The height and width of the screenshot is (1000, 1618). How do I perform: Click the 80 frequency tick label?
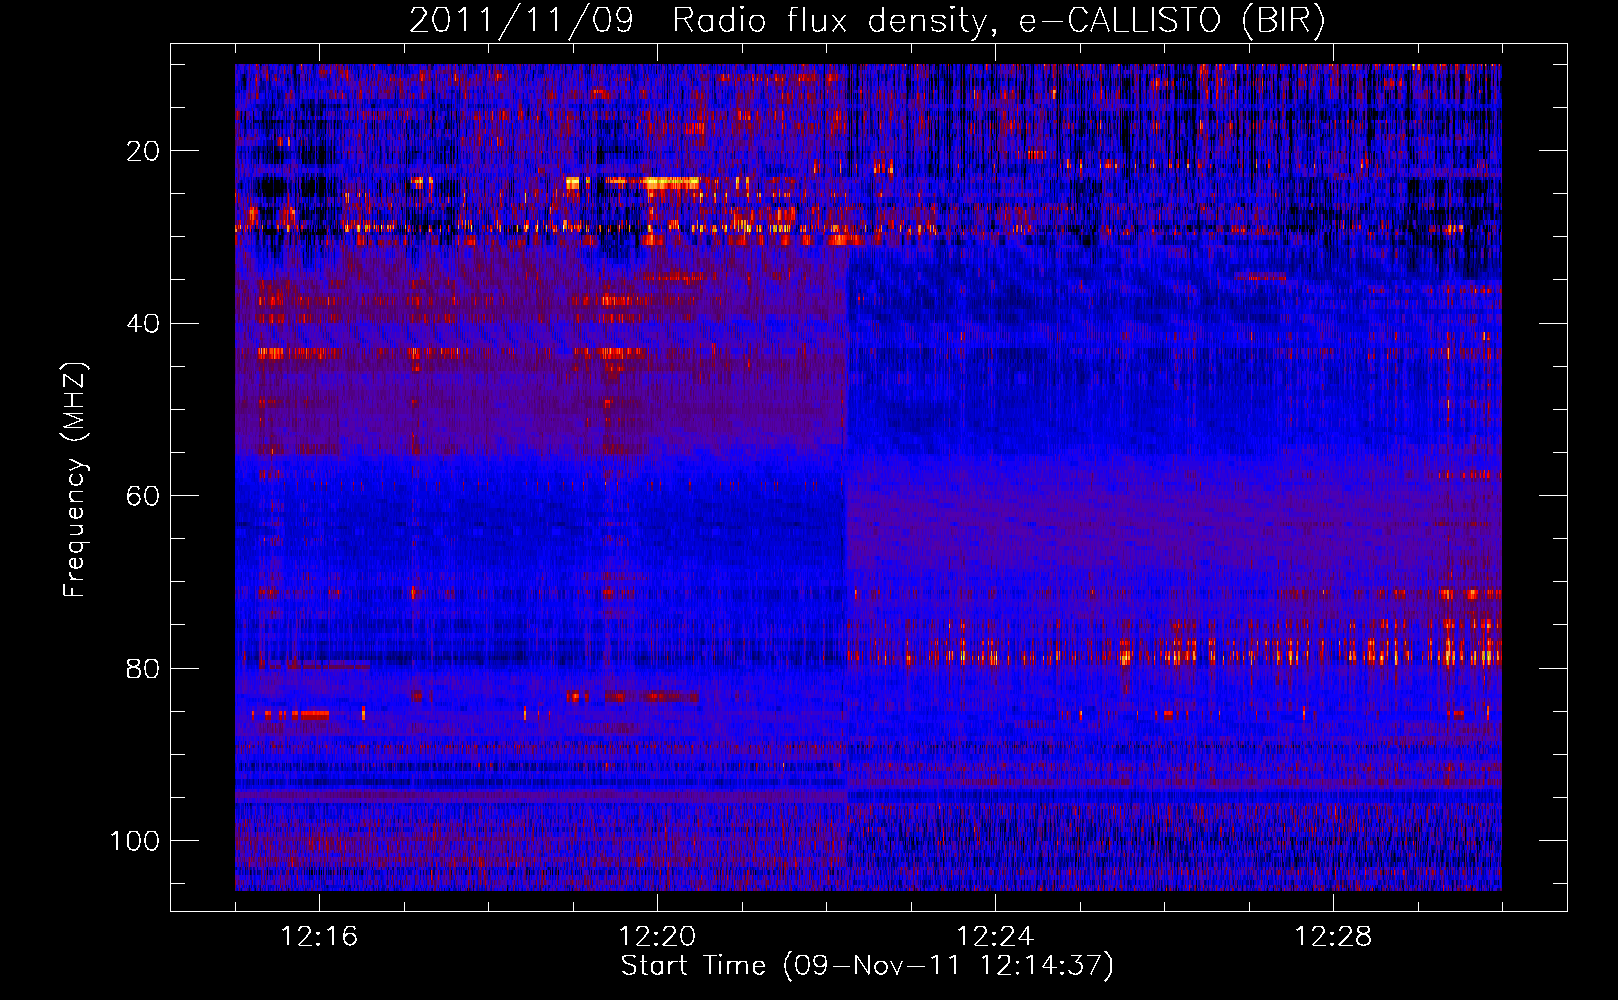coord(143,668)
